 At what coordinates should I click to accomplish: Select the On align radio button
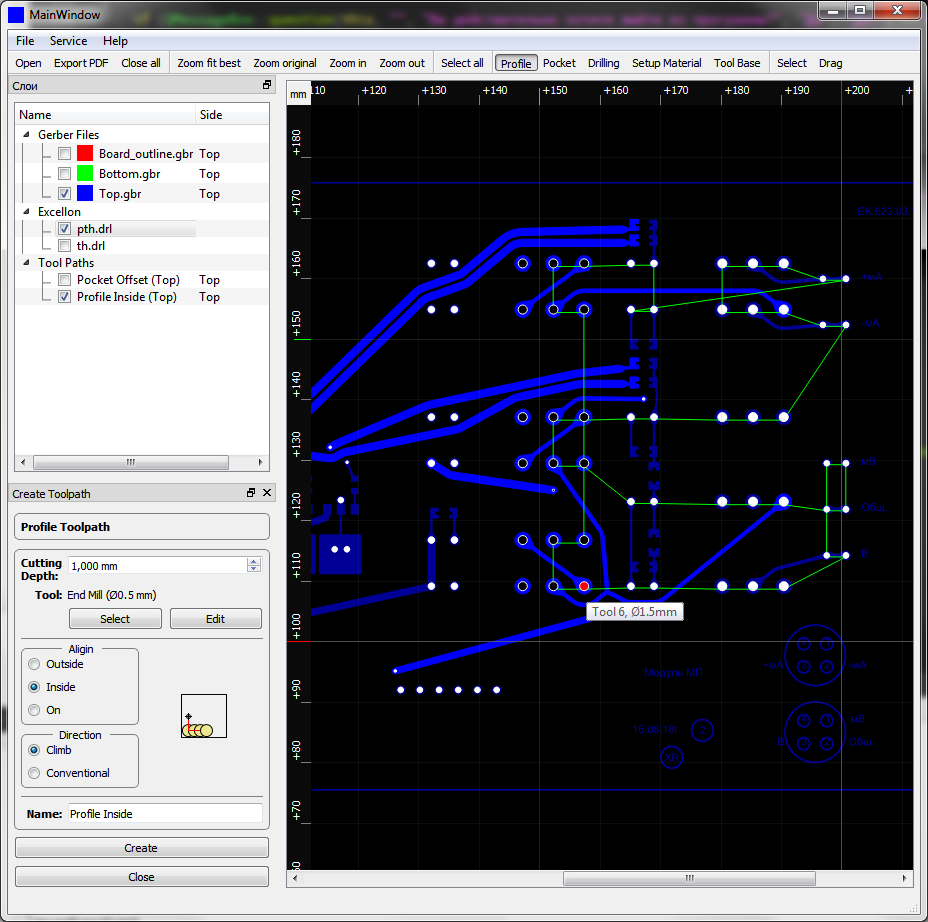34,710
